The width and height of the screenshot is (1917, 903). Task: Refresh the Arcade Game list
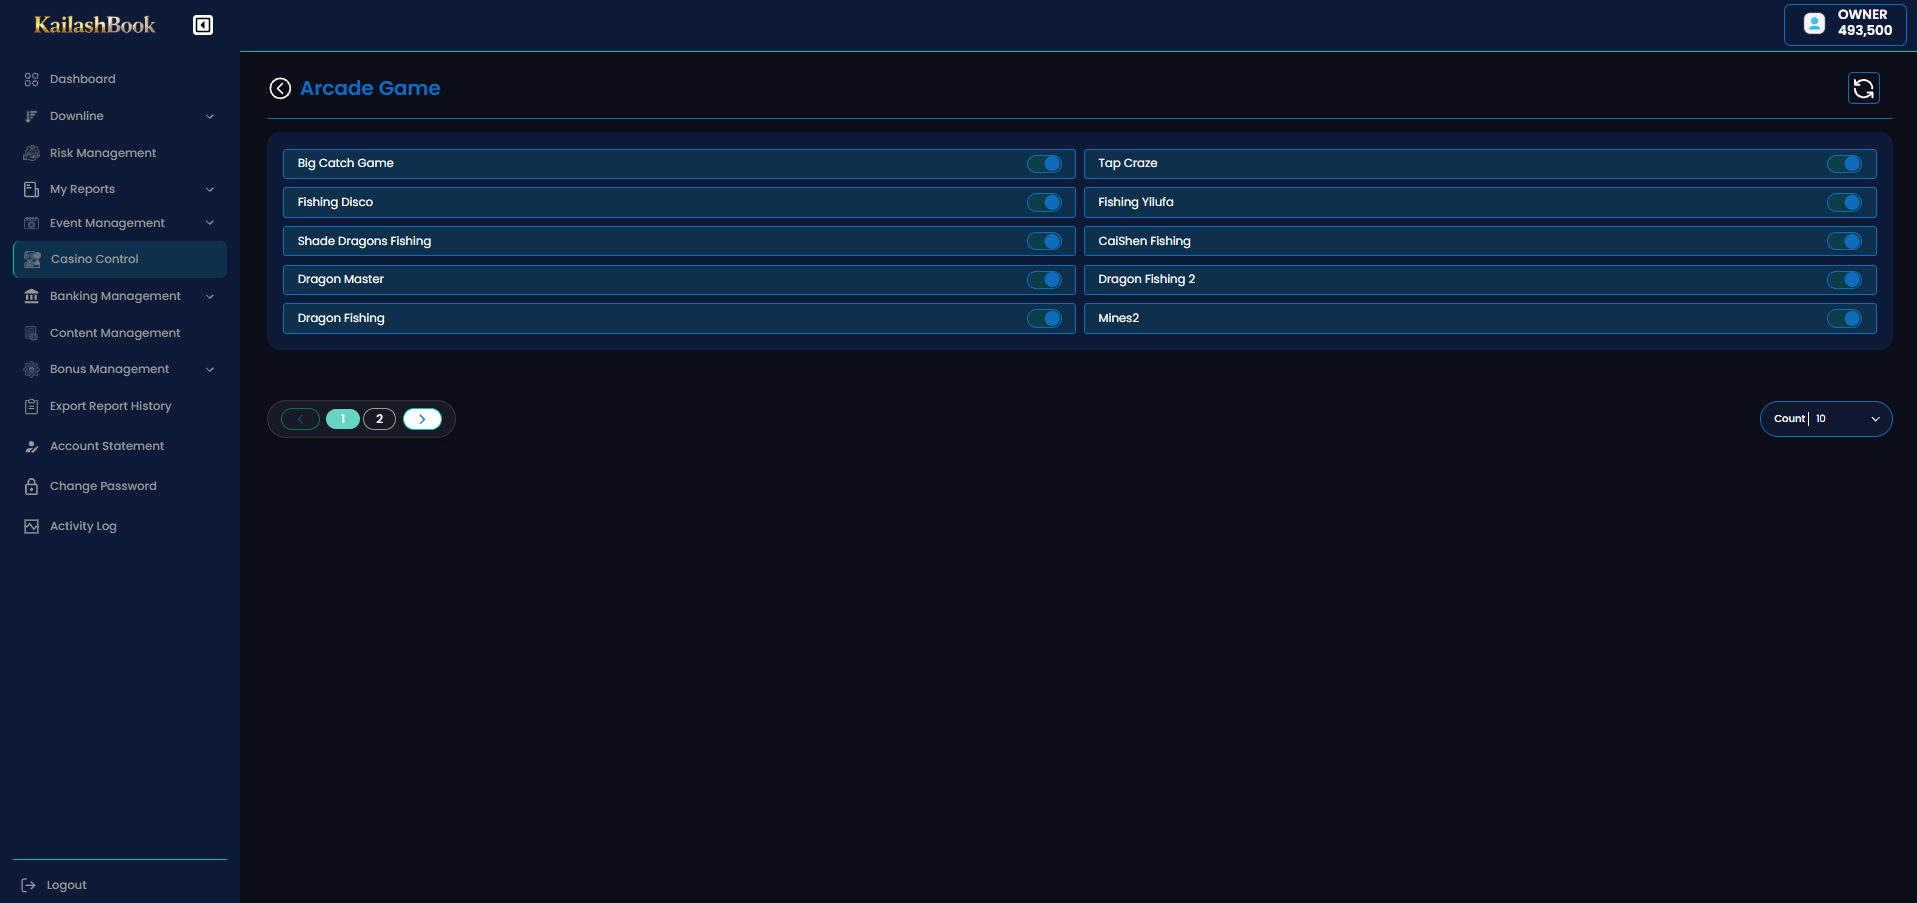(x=1864, y=88)
